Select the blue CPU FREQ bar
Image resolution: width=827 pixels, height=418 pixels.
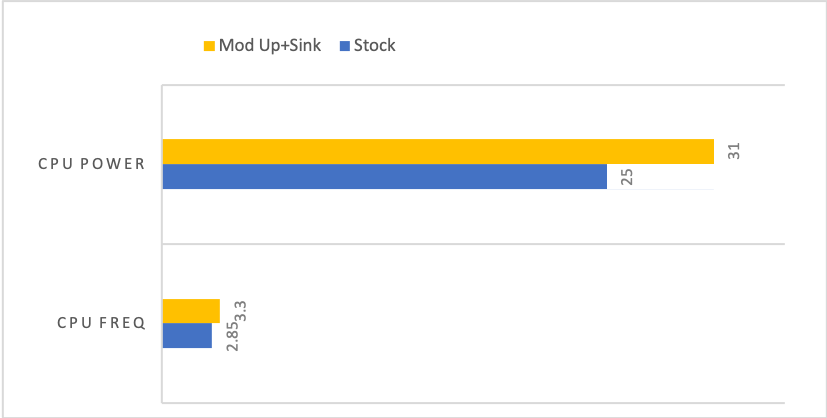[187, 335]
